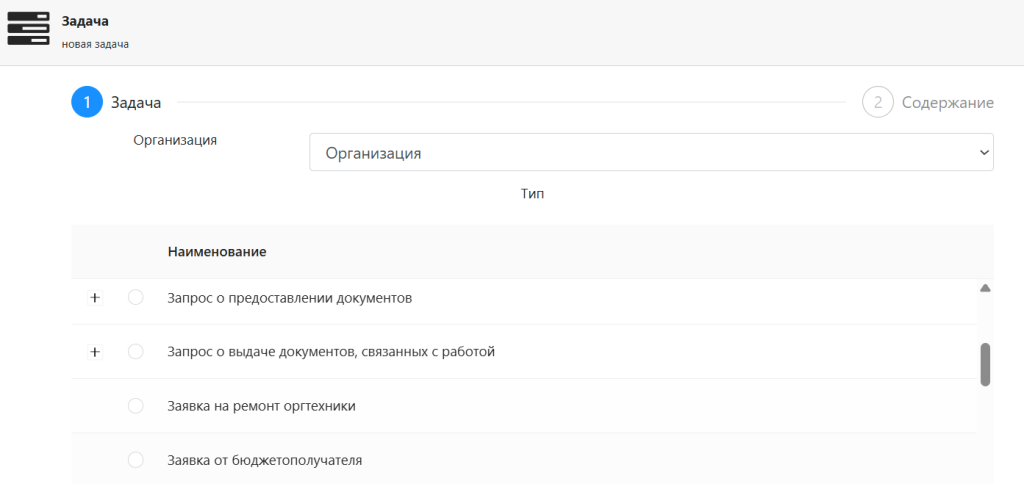This screenshot has width=1024, height=484.
Task: Click the Организация select field
Action: pyautogui.click(x=651, y=152)
